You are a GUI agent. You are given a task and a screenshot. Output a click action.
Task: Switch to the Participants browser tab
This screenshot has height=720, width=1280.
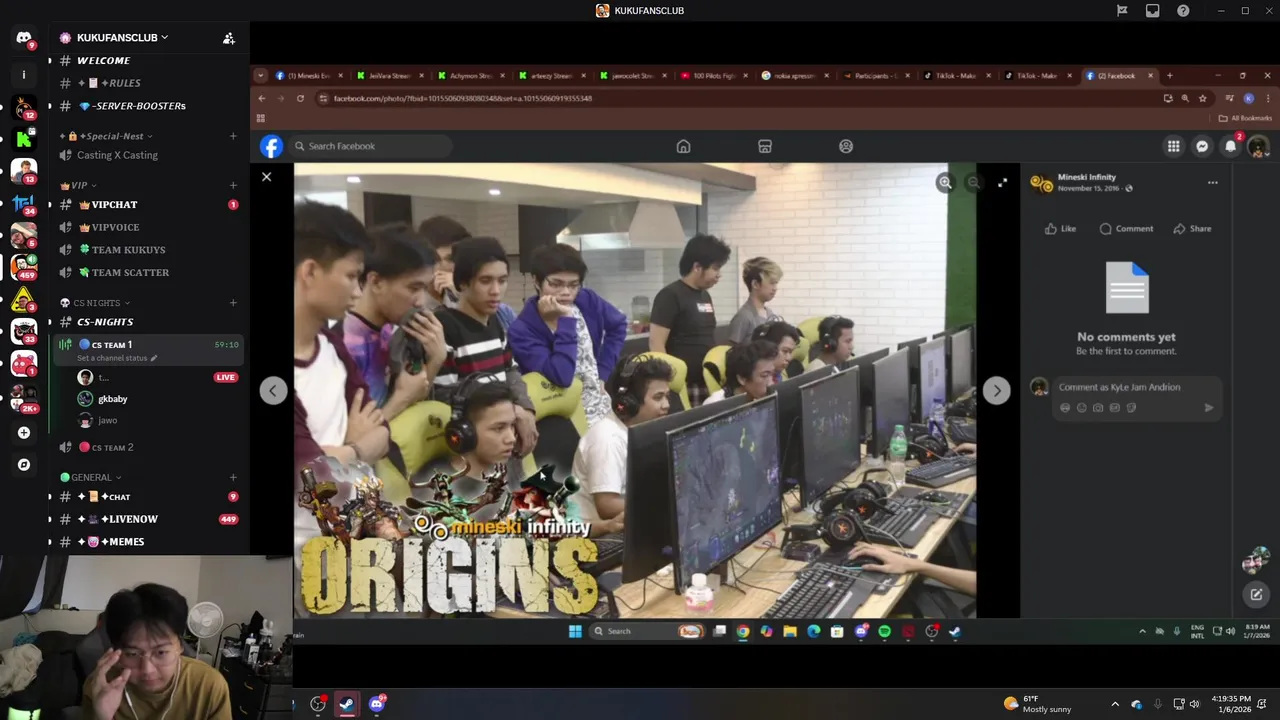(x=875, y=76)
